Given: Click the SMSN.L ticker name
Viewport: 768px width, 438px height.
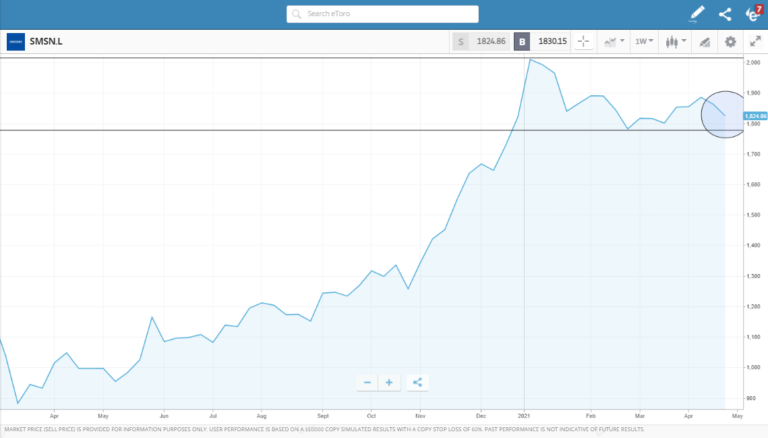Looking at the screenshot, I should coord(45,42).
